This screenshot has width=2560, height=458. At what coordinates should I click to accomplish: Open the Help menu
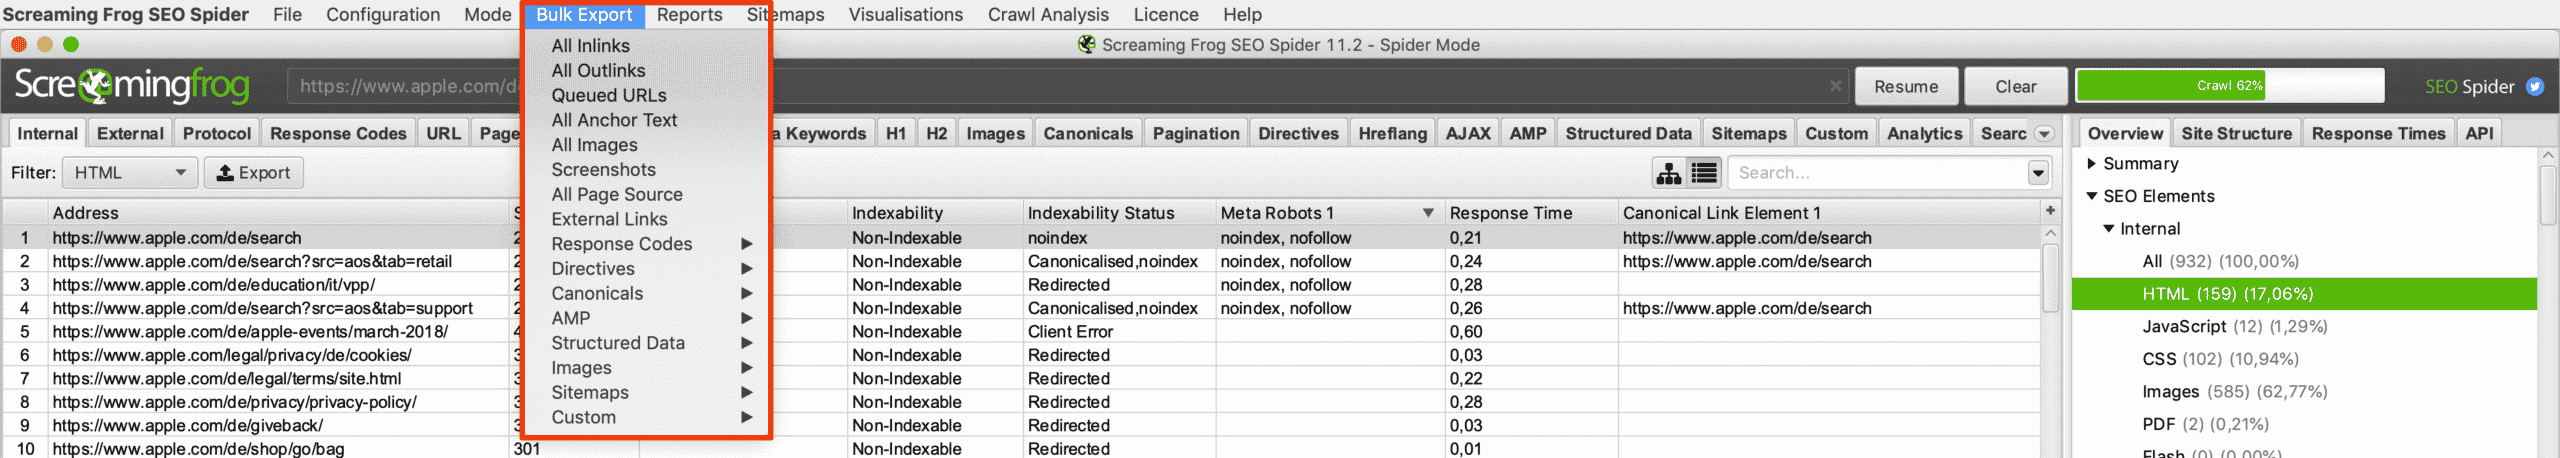pyautogui.click(x=1242, y=15)
